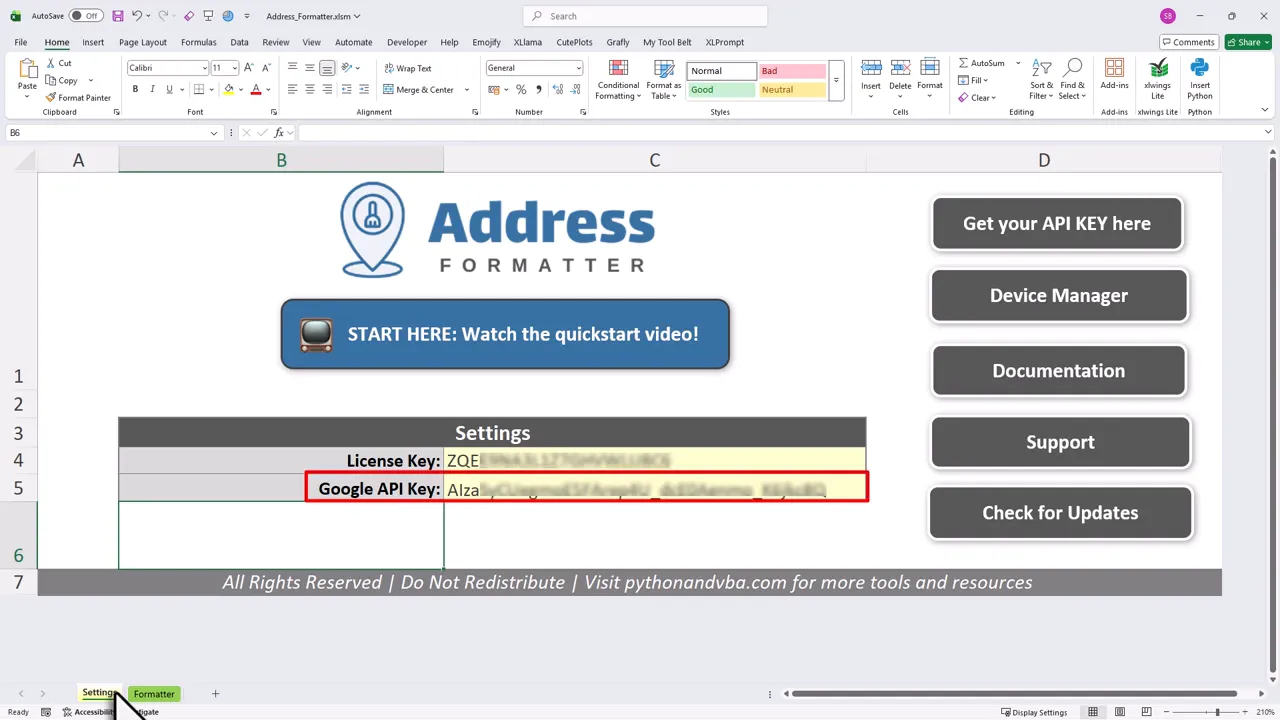The image size is (1280, 720).
Task: Open the General number format dropdown
Action: coord(577,67)
